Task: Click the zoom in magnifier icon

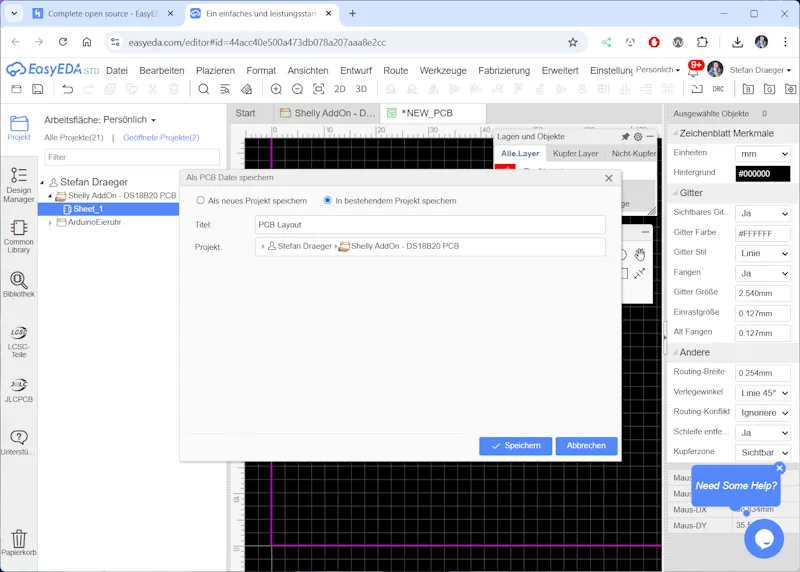Action: pos(276,89)
